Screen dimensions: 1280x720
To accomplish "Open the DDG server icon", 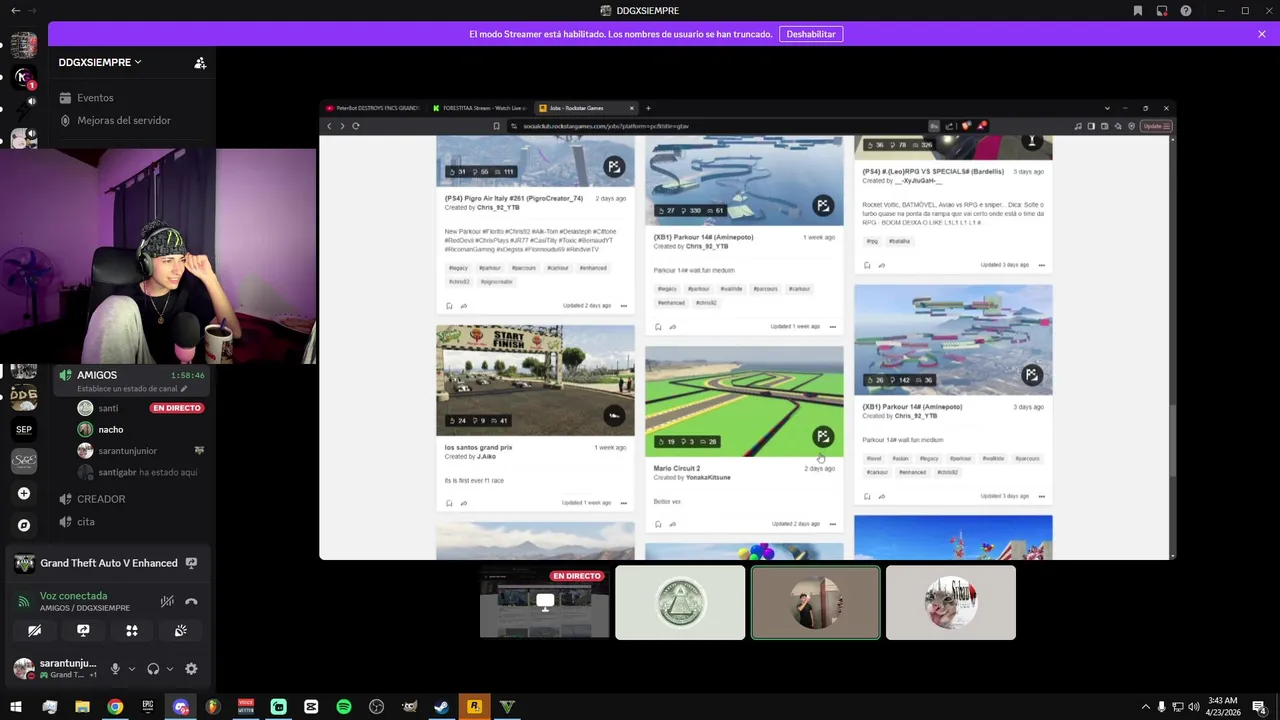I will coord(24,398).
